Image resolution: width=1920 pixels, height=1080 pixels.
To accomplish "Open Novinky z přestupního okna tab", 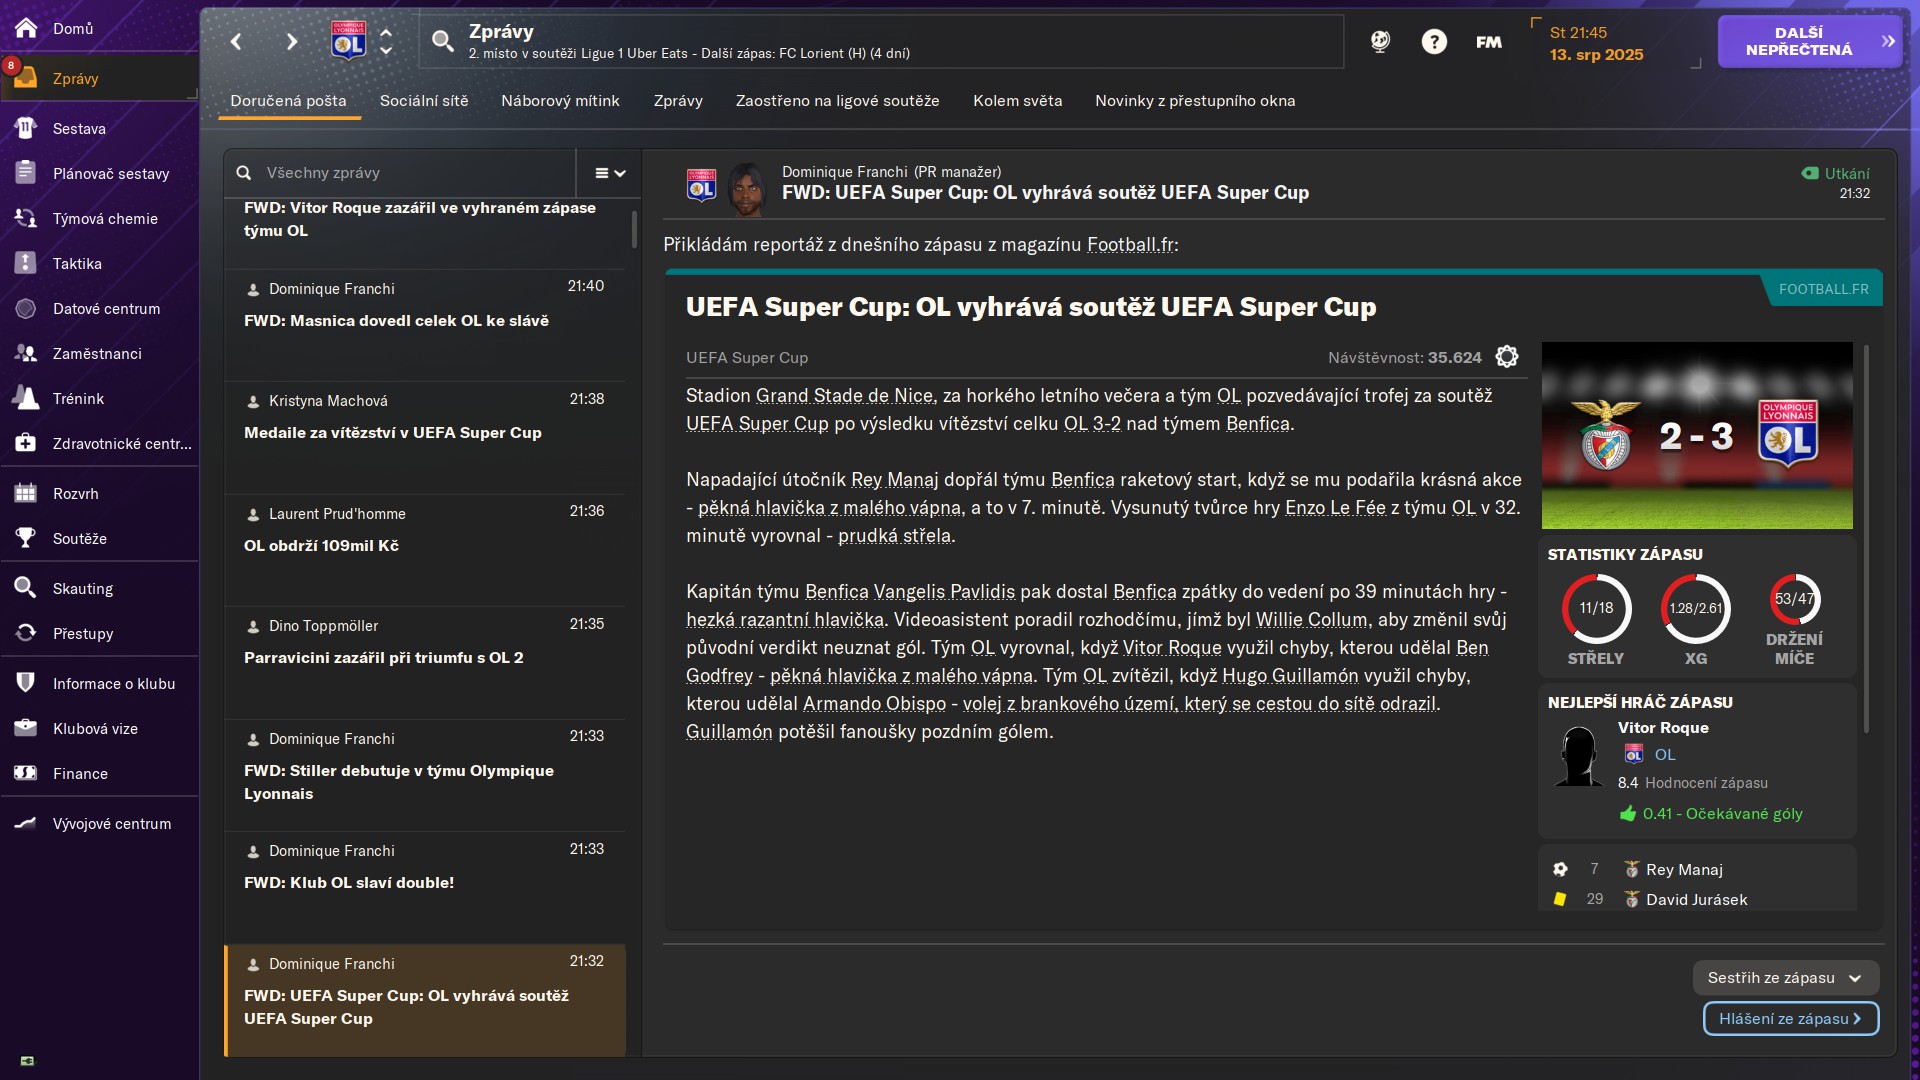I will pyautogui.click(x=1195, y=101).
